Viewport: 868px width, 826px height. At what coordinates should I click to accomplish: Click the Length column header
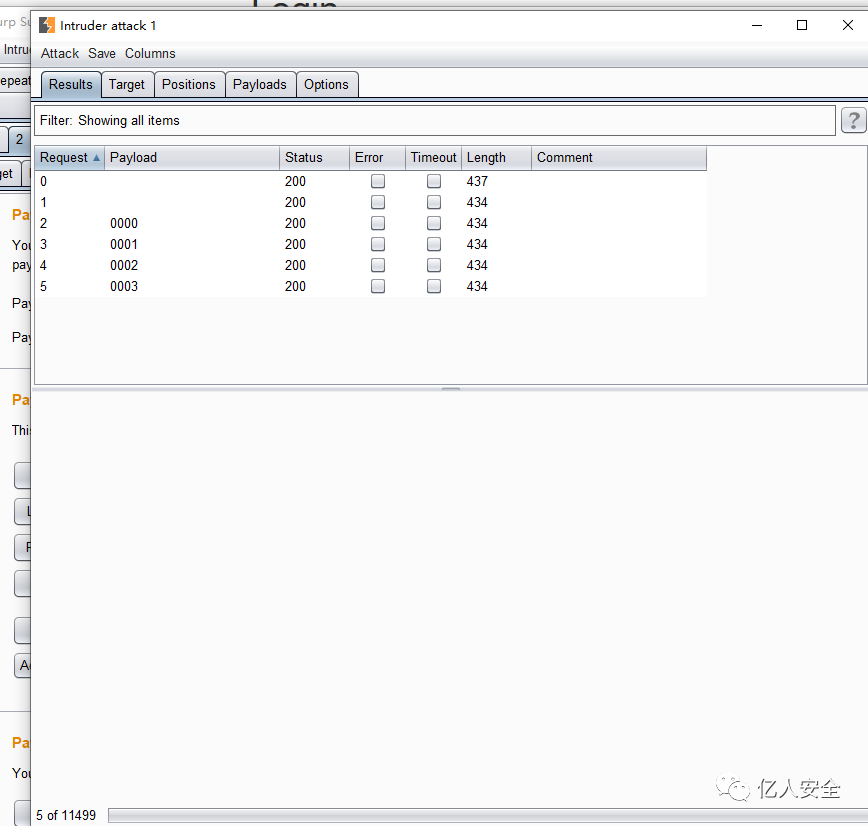click(x=497, y=158)
